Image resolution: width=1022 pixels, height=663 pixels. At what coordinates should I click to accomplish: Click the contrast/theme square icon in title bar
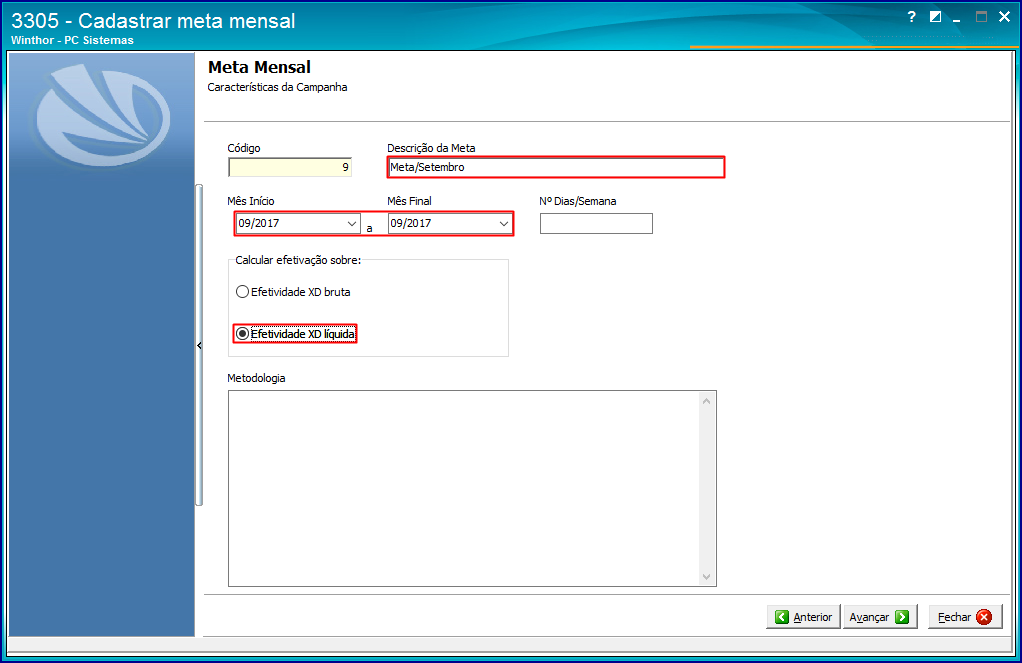(935, 17)
